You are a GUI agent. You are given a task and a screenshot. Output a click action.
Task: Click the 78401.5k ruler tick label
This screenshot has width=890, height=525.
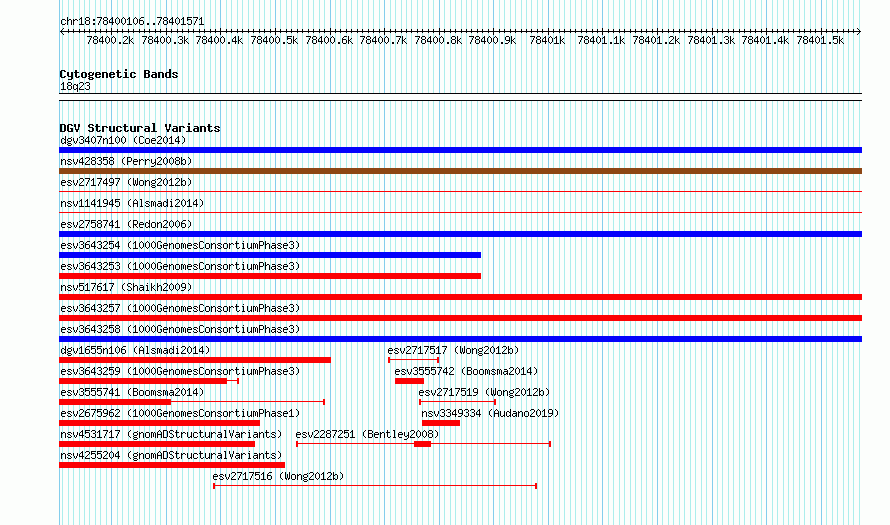pyautogui.click(x=820, y=40)
